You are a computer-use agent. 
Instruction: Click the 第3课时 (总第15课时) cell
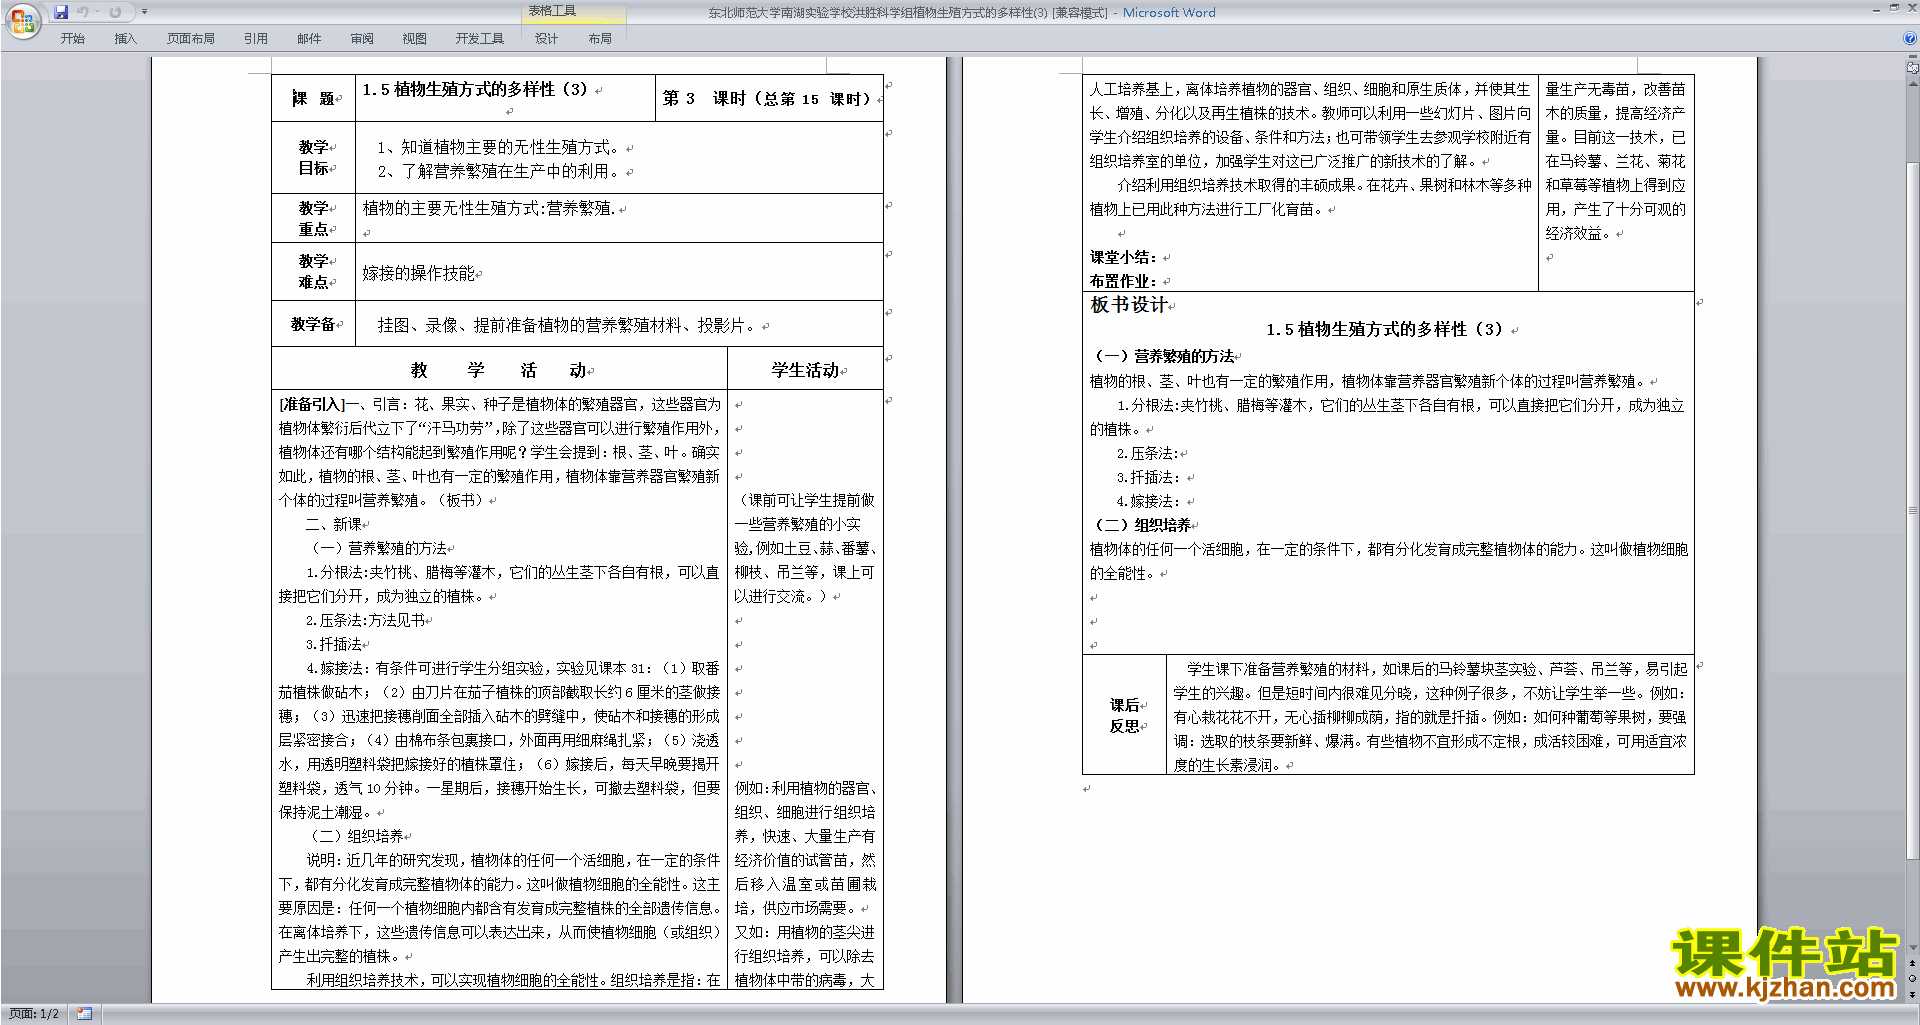click(x=767, y=98)
